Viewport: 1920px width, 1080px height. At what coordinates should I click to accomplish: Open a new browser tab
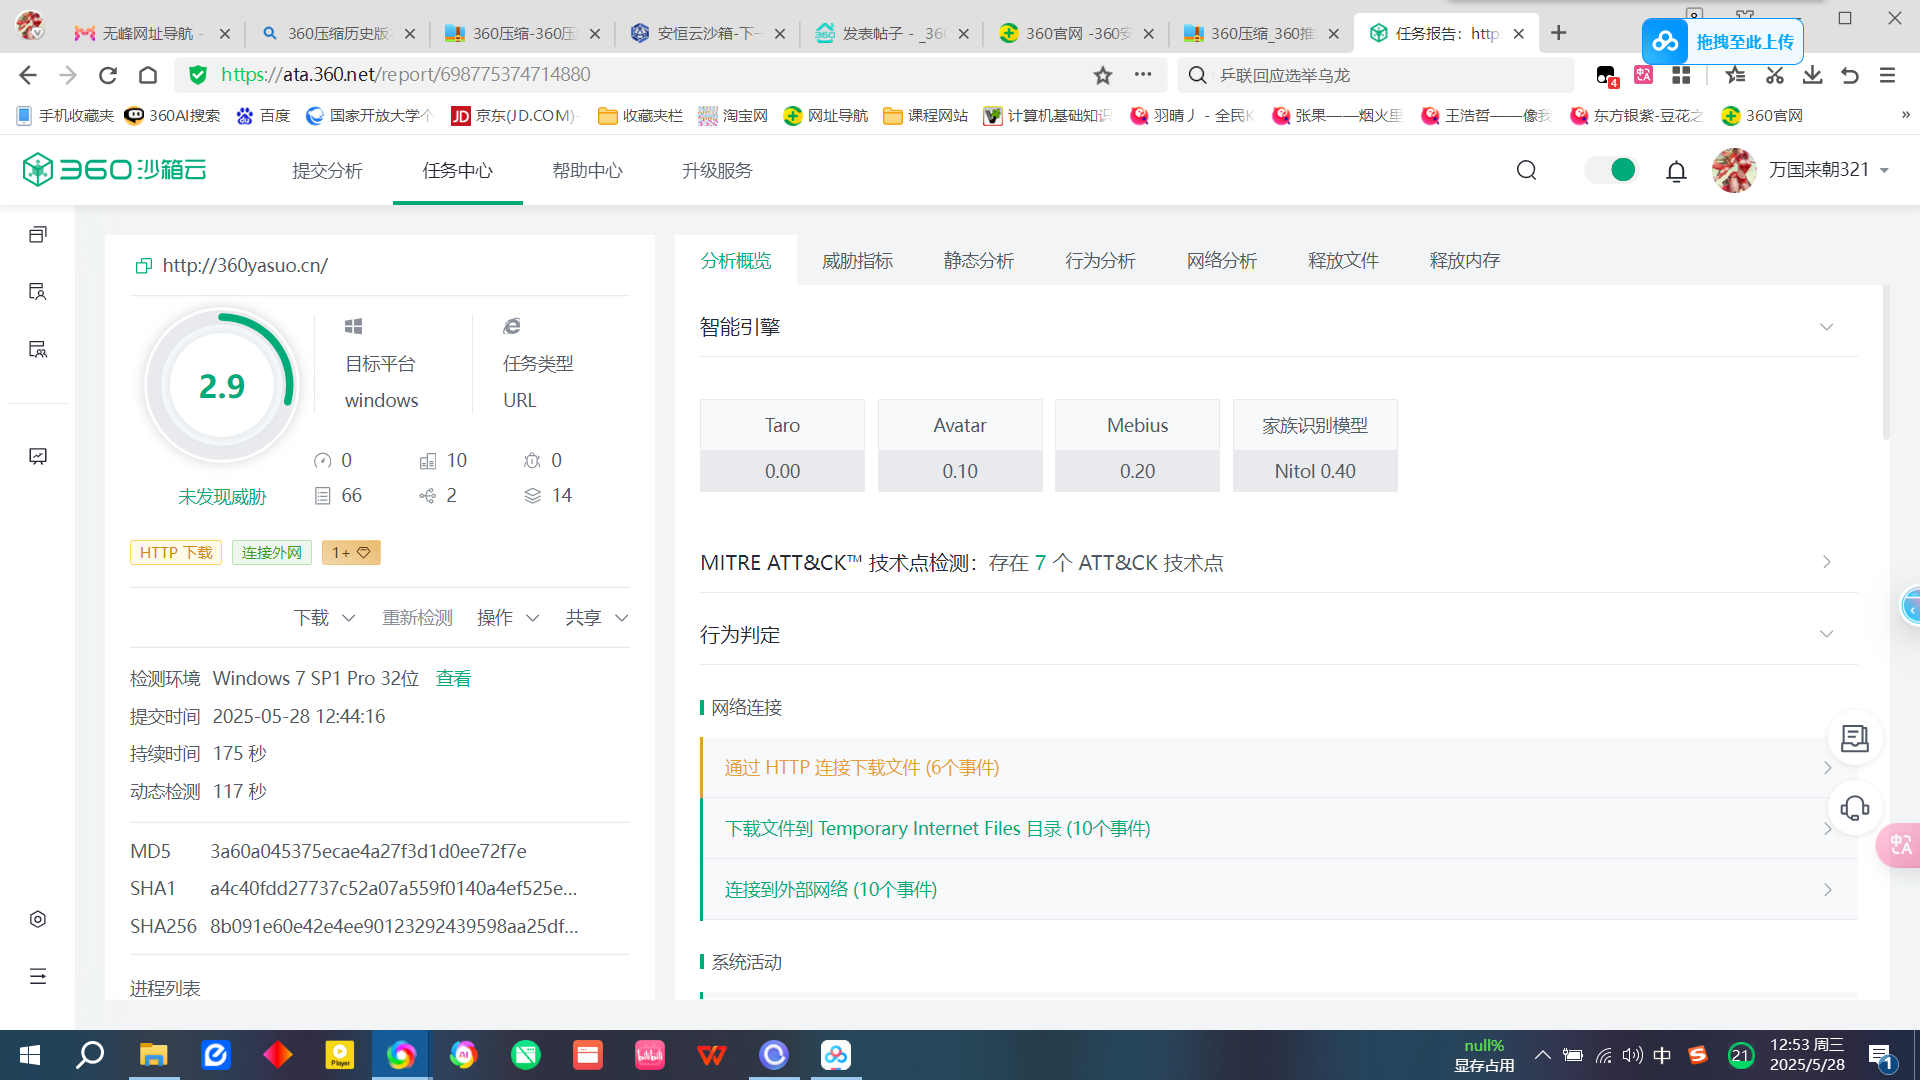pos(1558,33)
